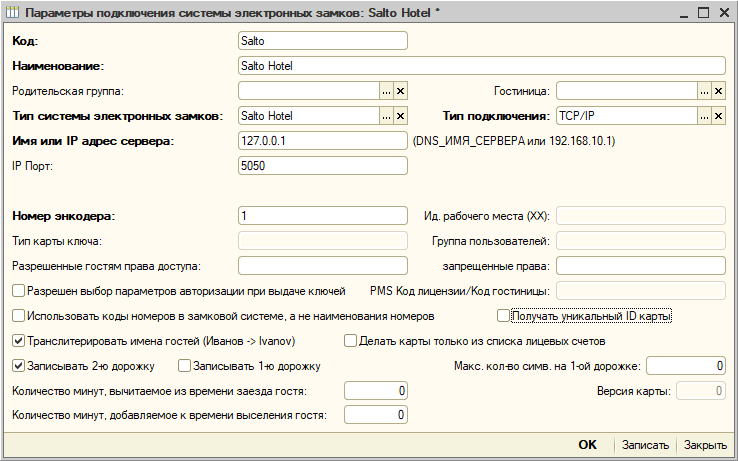
Task: Click the server IP address field 127.0.0.1
Action: [322, 141]
